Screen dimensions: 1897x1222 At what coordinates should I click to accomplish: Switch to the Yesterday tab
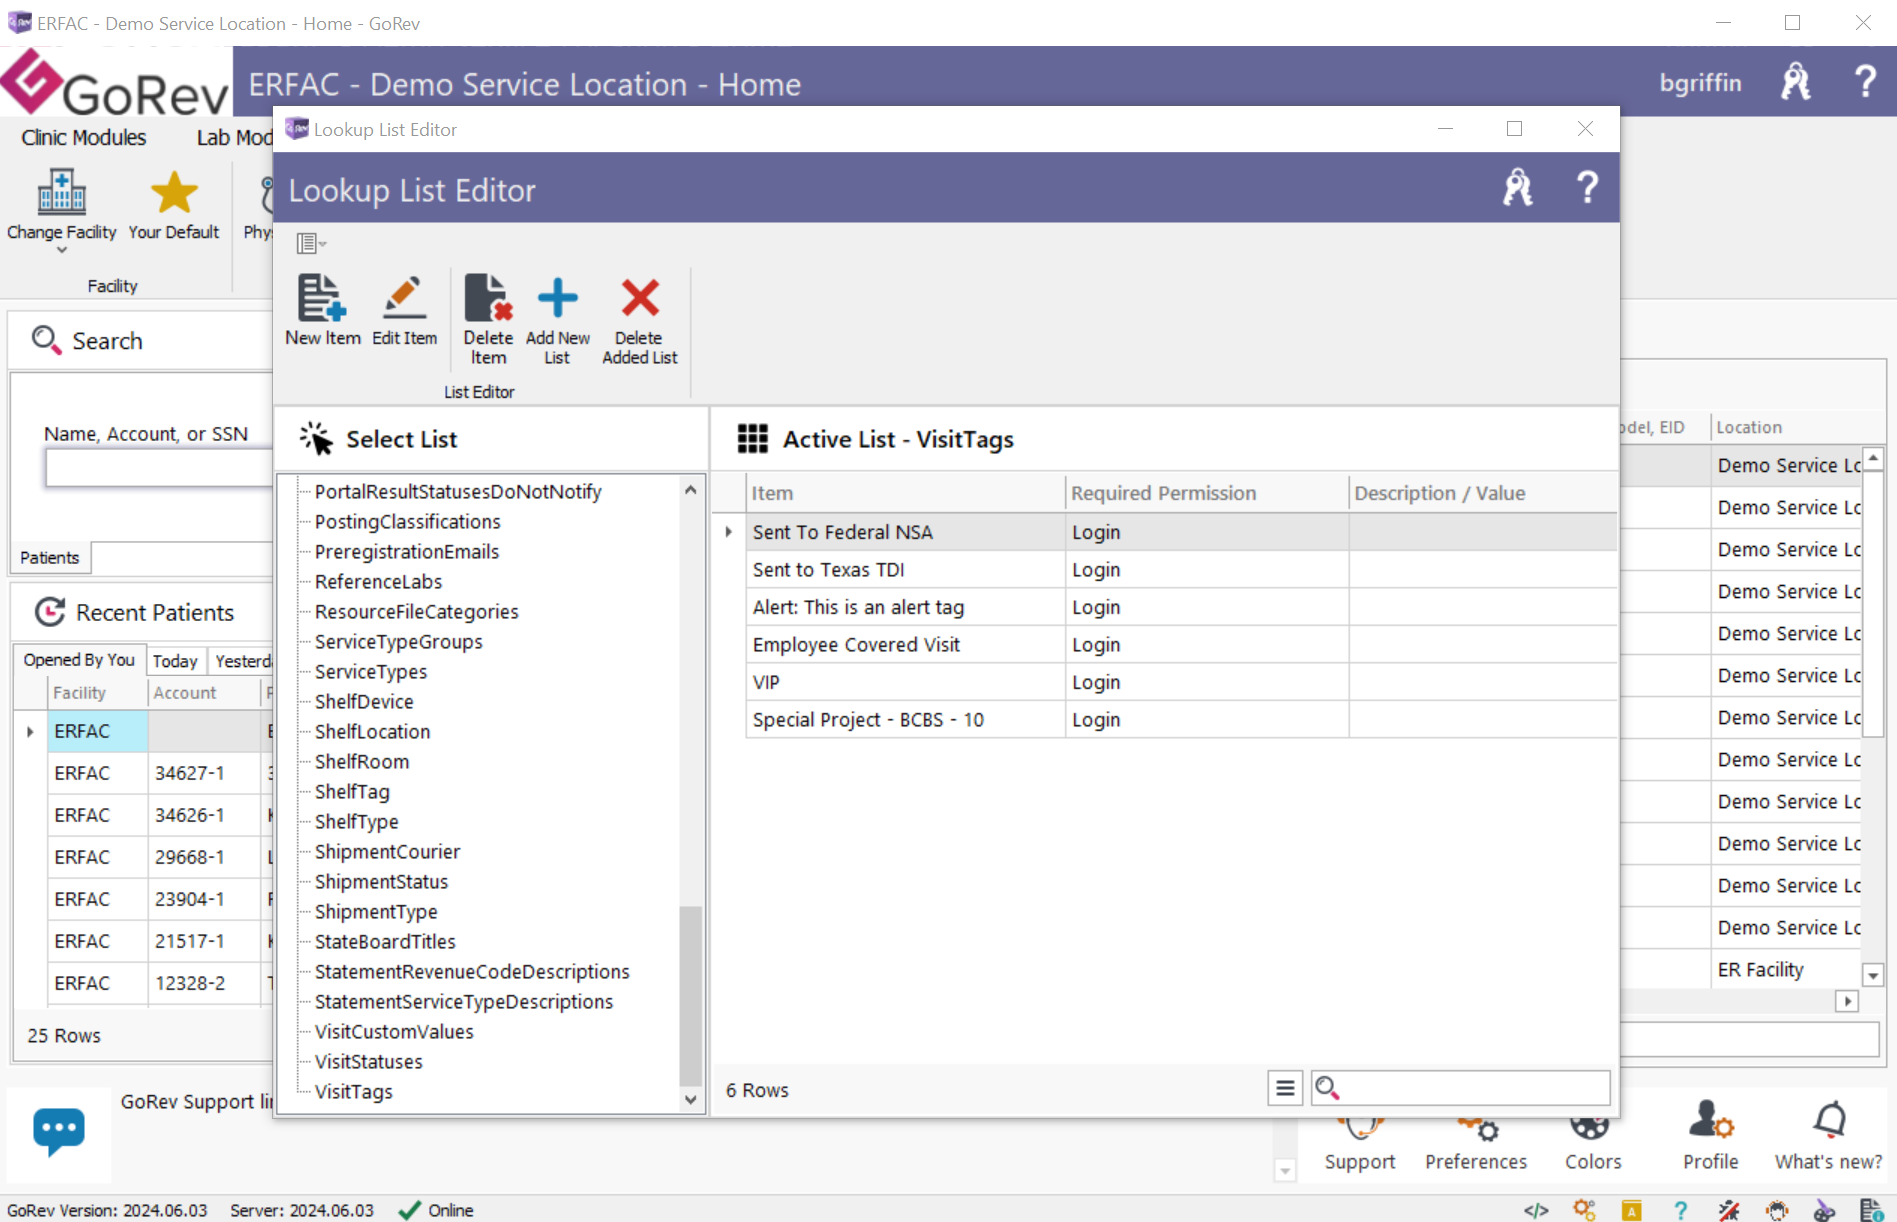pyautogui.click(x=242, y=661)
